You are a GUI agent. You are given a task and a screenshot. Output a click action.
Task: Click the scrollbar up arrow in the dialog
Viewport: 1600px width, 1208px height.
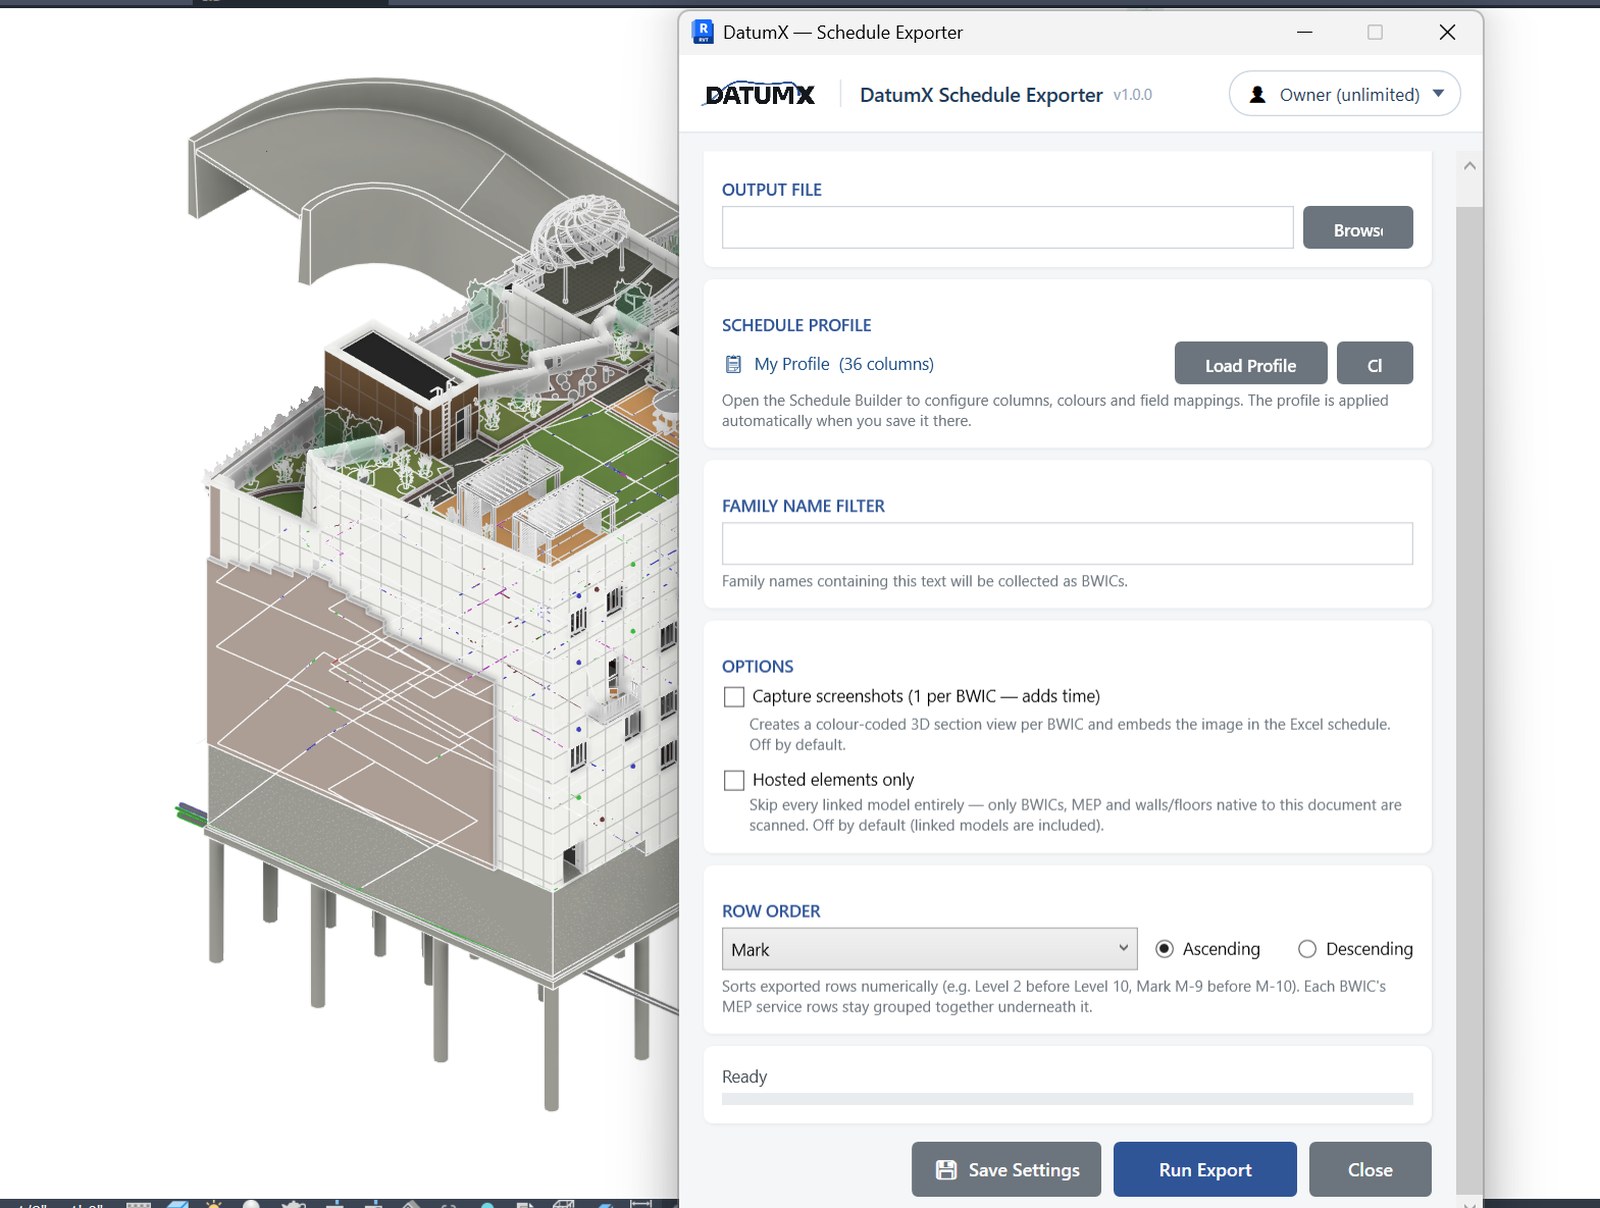(1469, 166)
